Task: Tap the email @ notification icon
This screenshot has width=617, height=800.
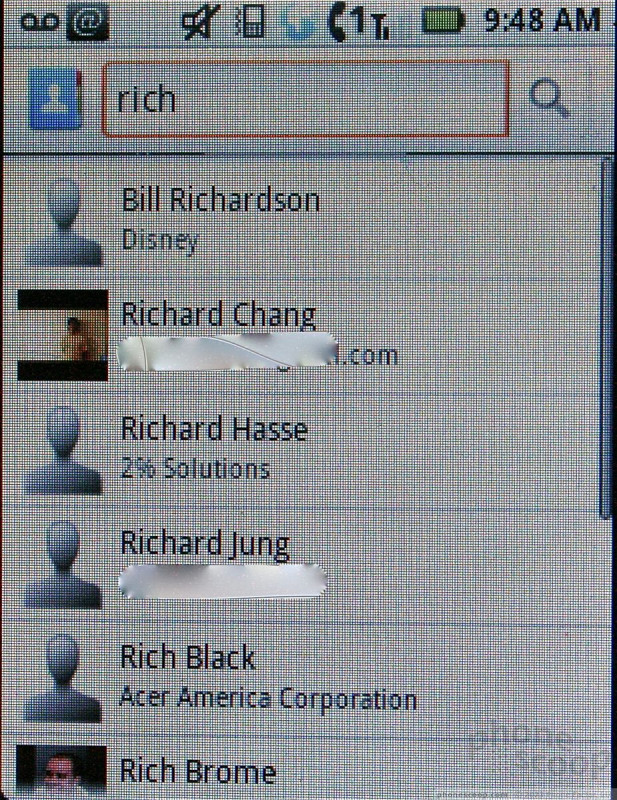Action: [87, 22]
